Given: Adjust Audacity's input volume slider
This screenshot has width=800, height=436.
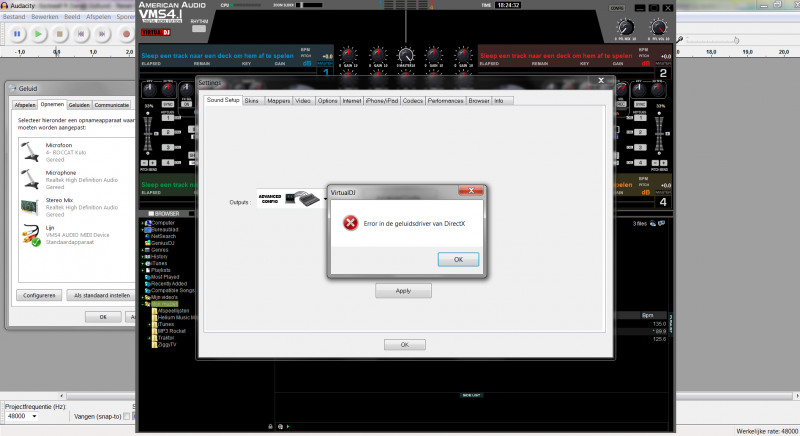Looking at the screenshot, I should click(712, 39).
